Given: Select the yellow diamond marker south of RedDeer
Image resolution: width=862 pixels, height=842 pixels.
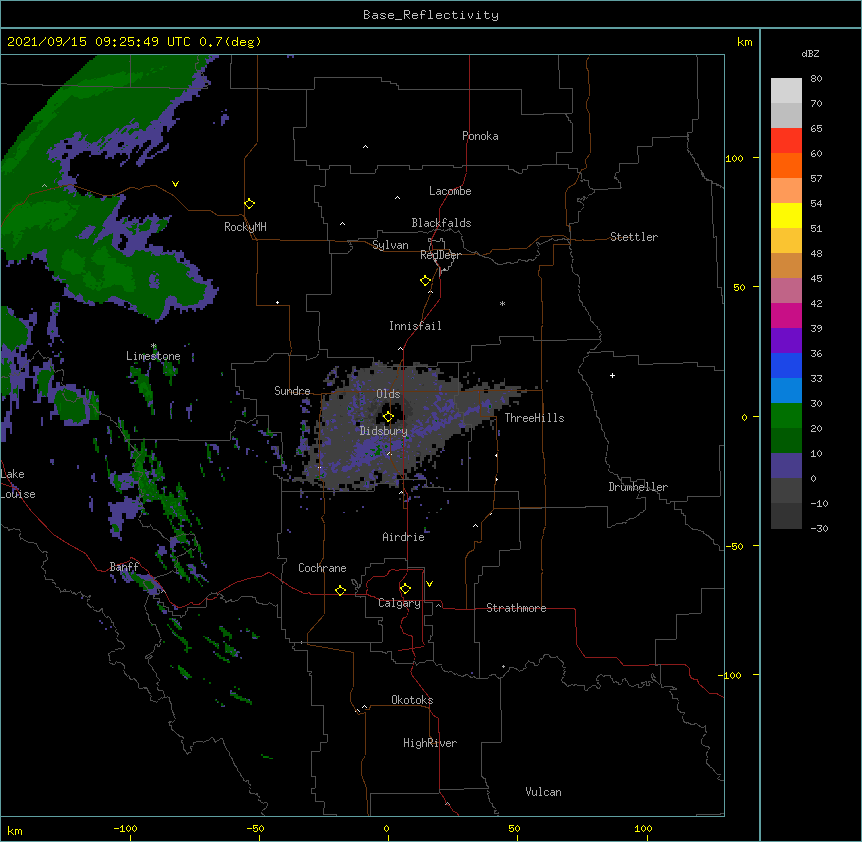Looking at the screenshot, I should 426,281.
